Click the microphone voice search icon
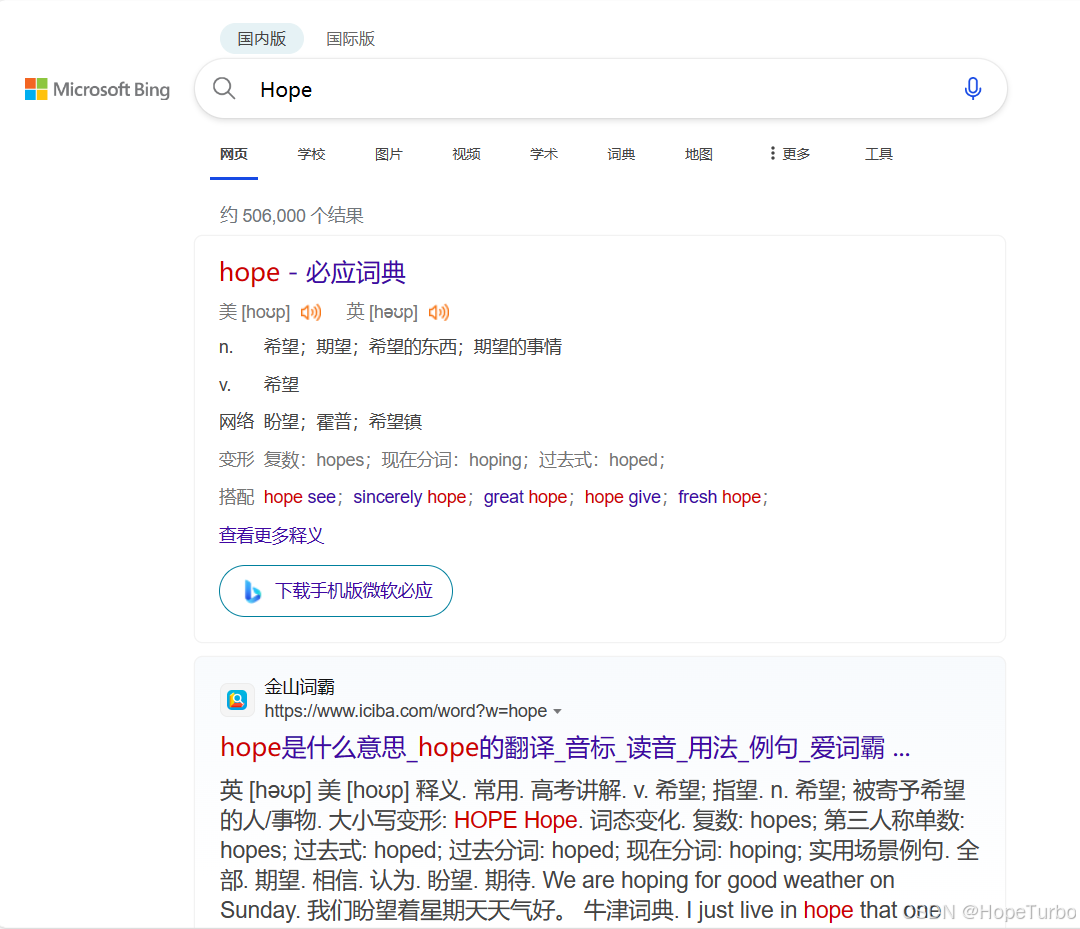The image size is (1080, 929). click(x=972, y=88)
